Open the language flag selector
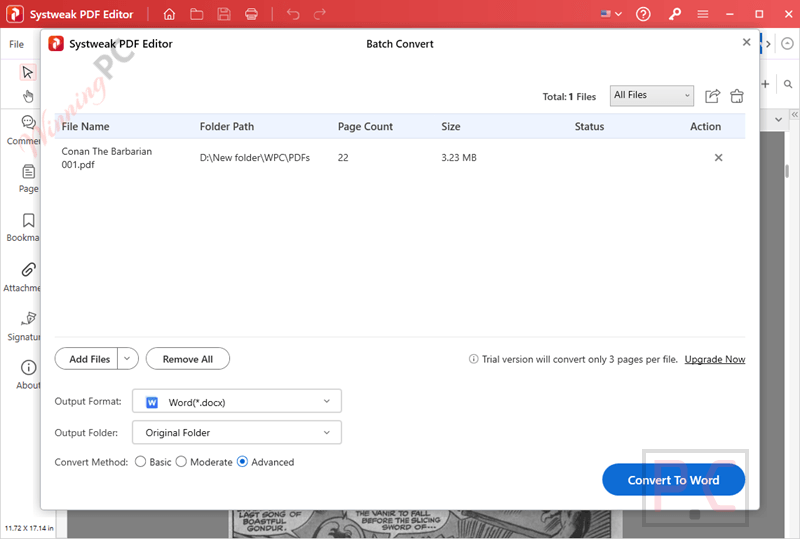 [611, 14]
